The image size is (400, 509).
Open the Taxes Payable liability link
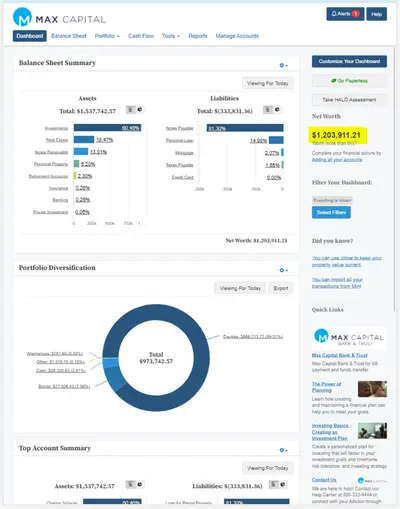tap(180, 165)
